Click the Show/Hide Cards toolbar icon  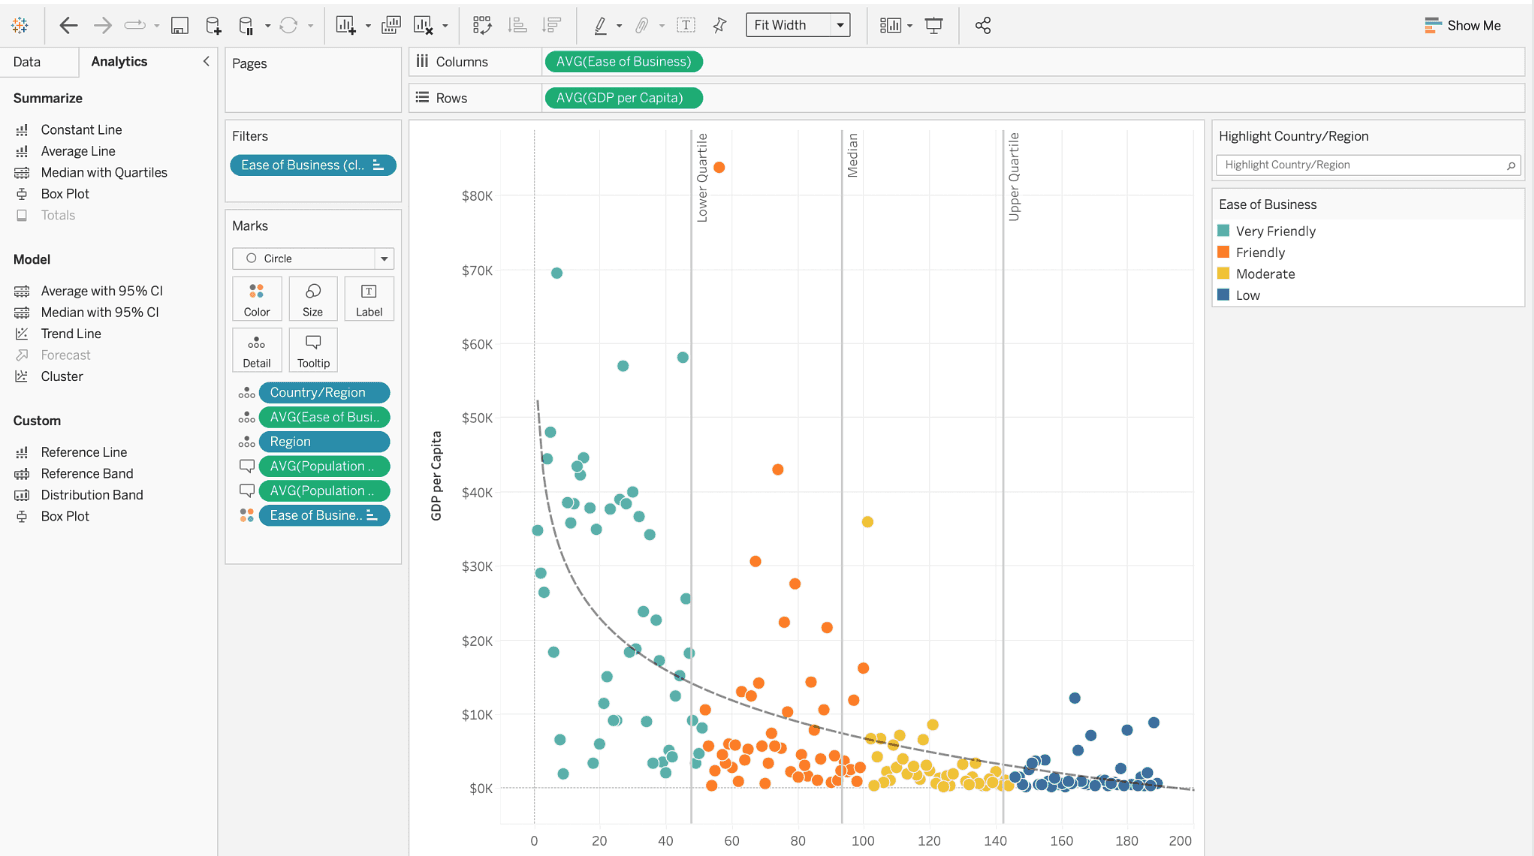(890, 25)
